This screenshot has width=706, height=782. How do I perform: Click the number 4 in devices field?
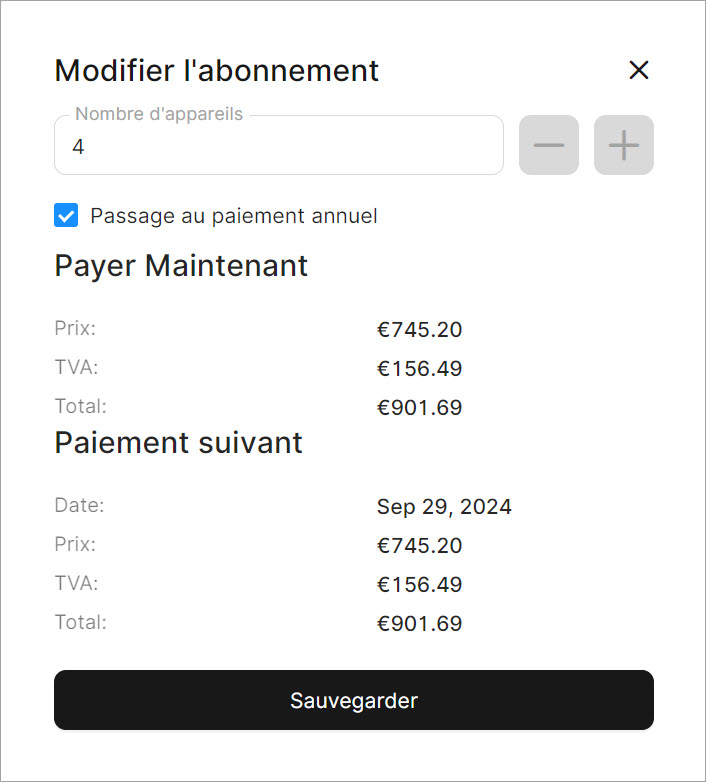point(79,147)
